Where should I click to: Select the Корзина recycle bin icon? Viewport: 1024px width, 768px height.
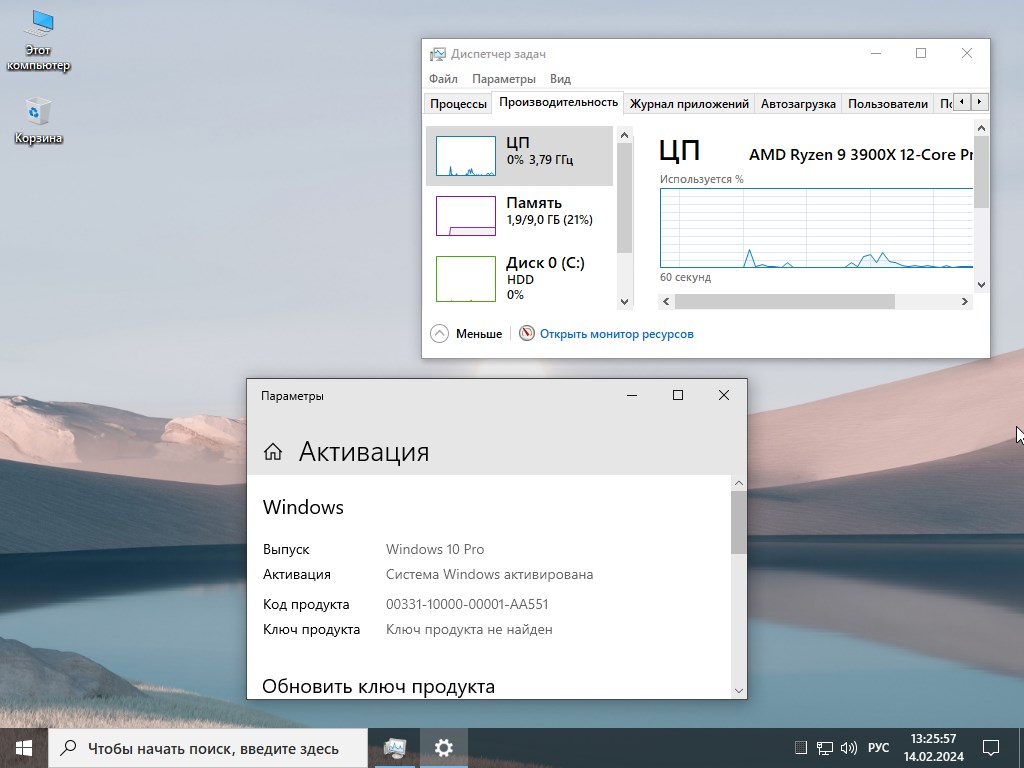click(x=38, y=121)
